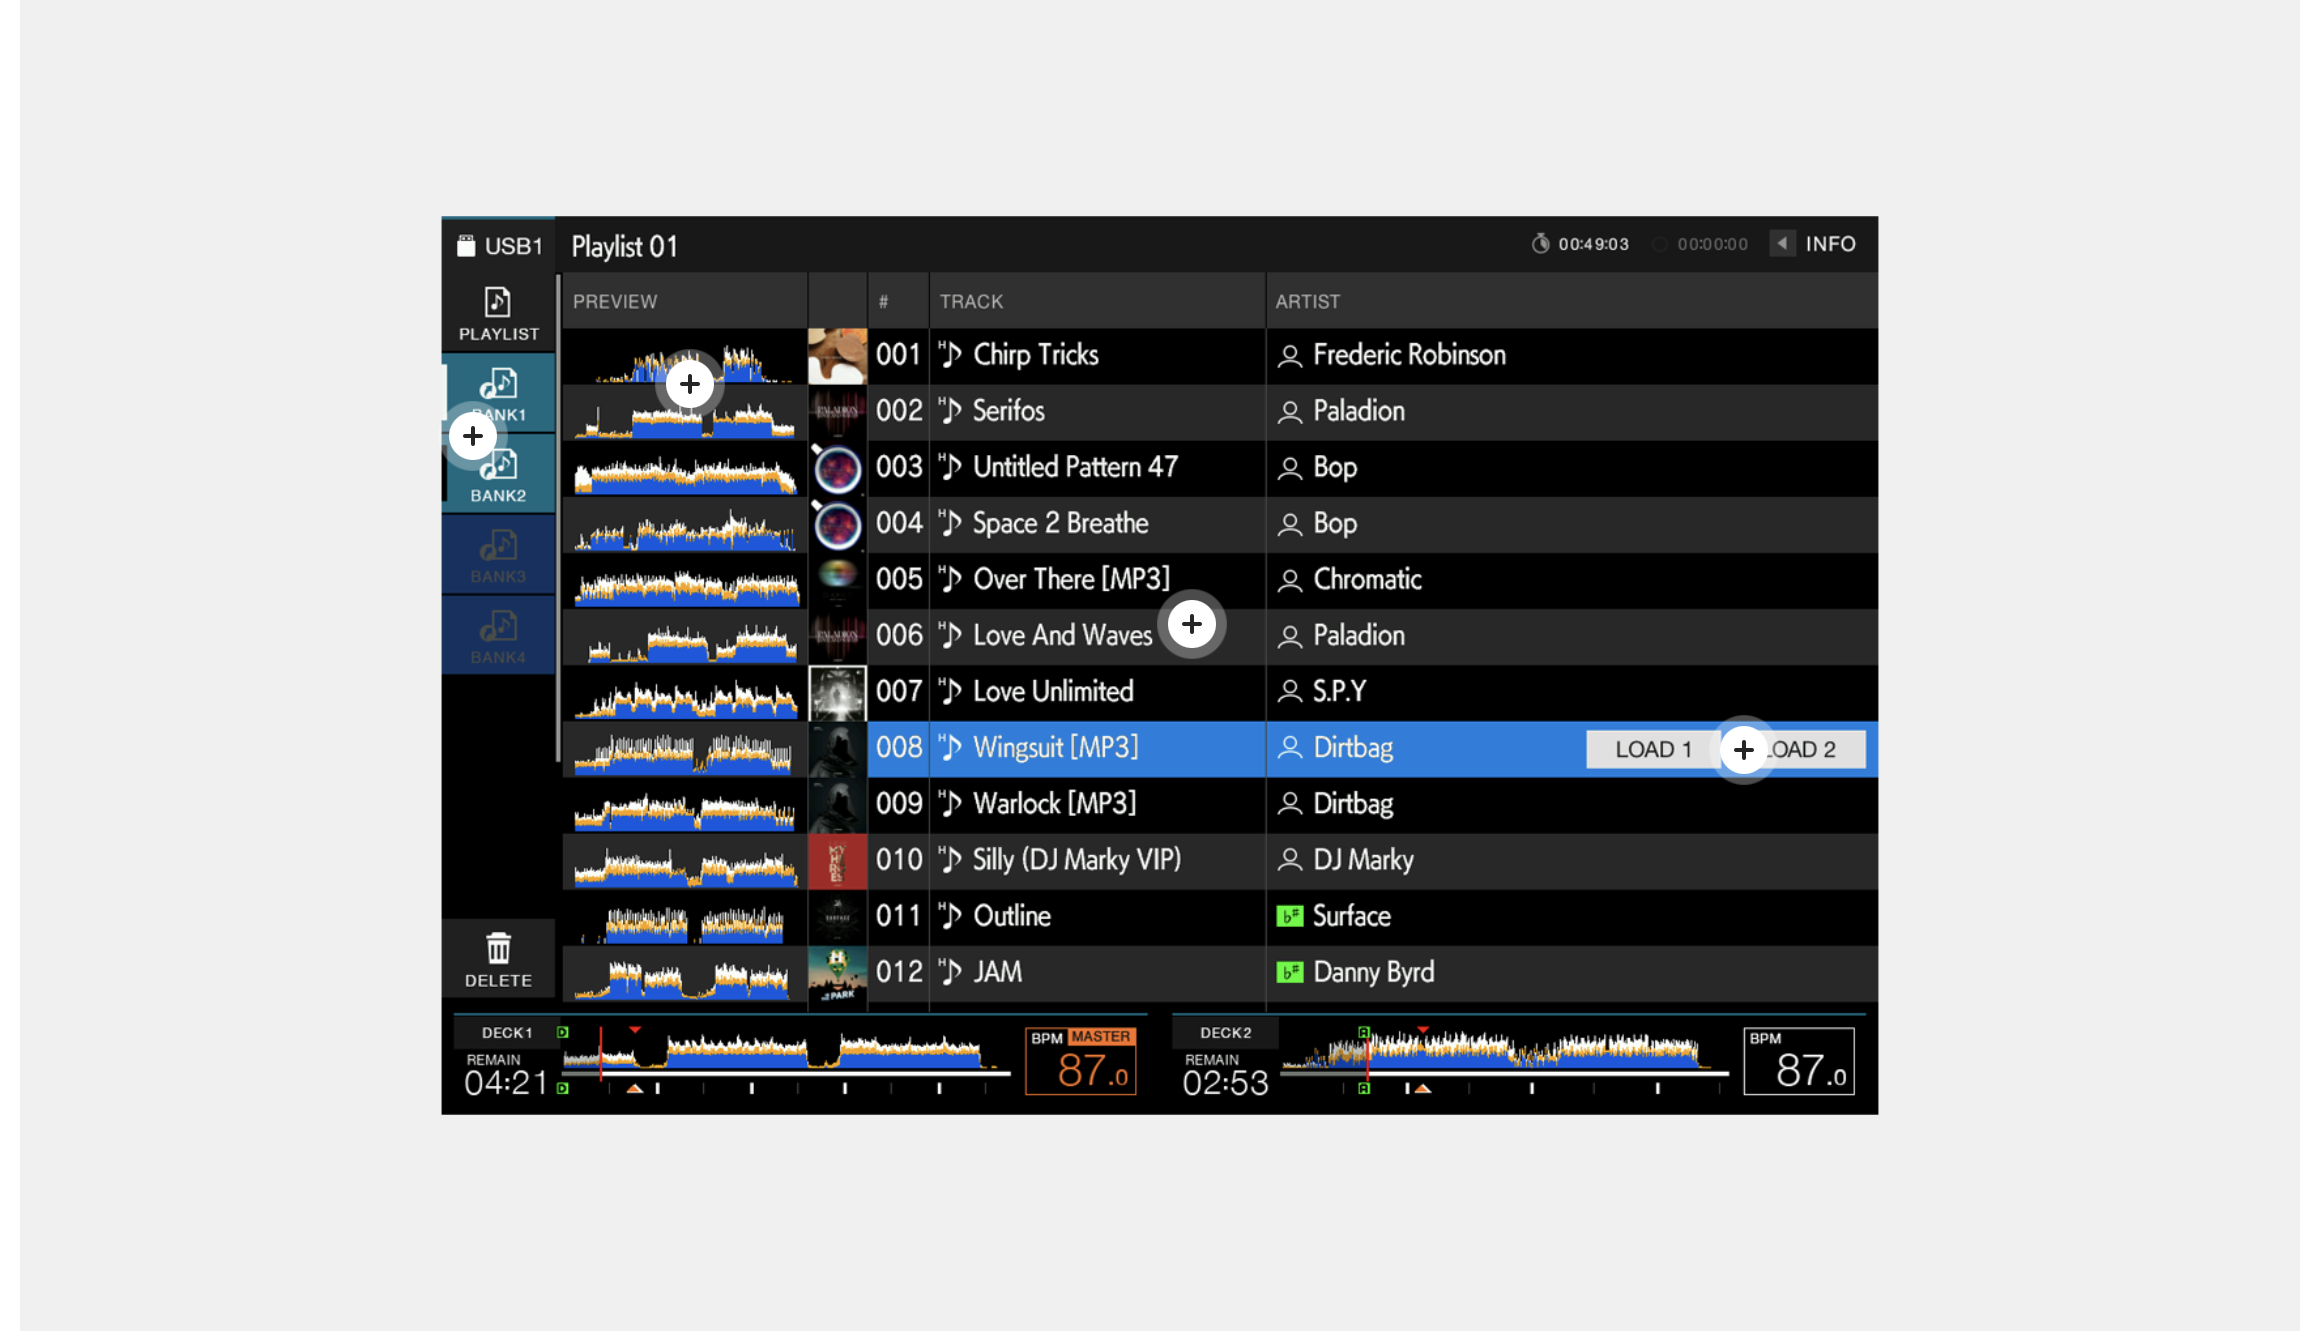Sort by the TRACK column header

tap(1097, 302)
